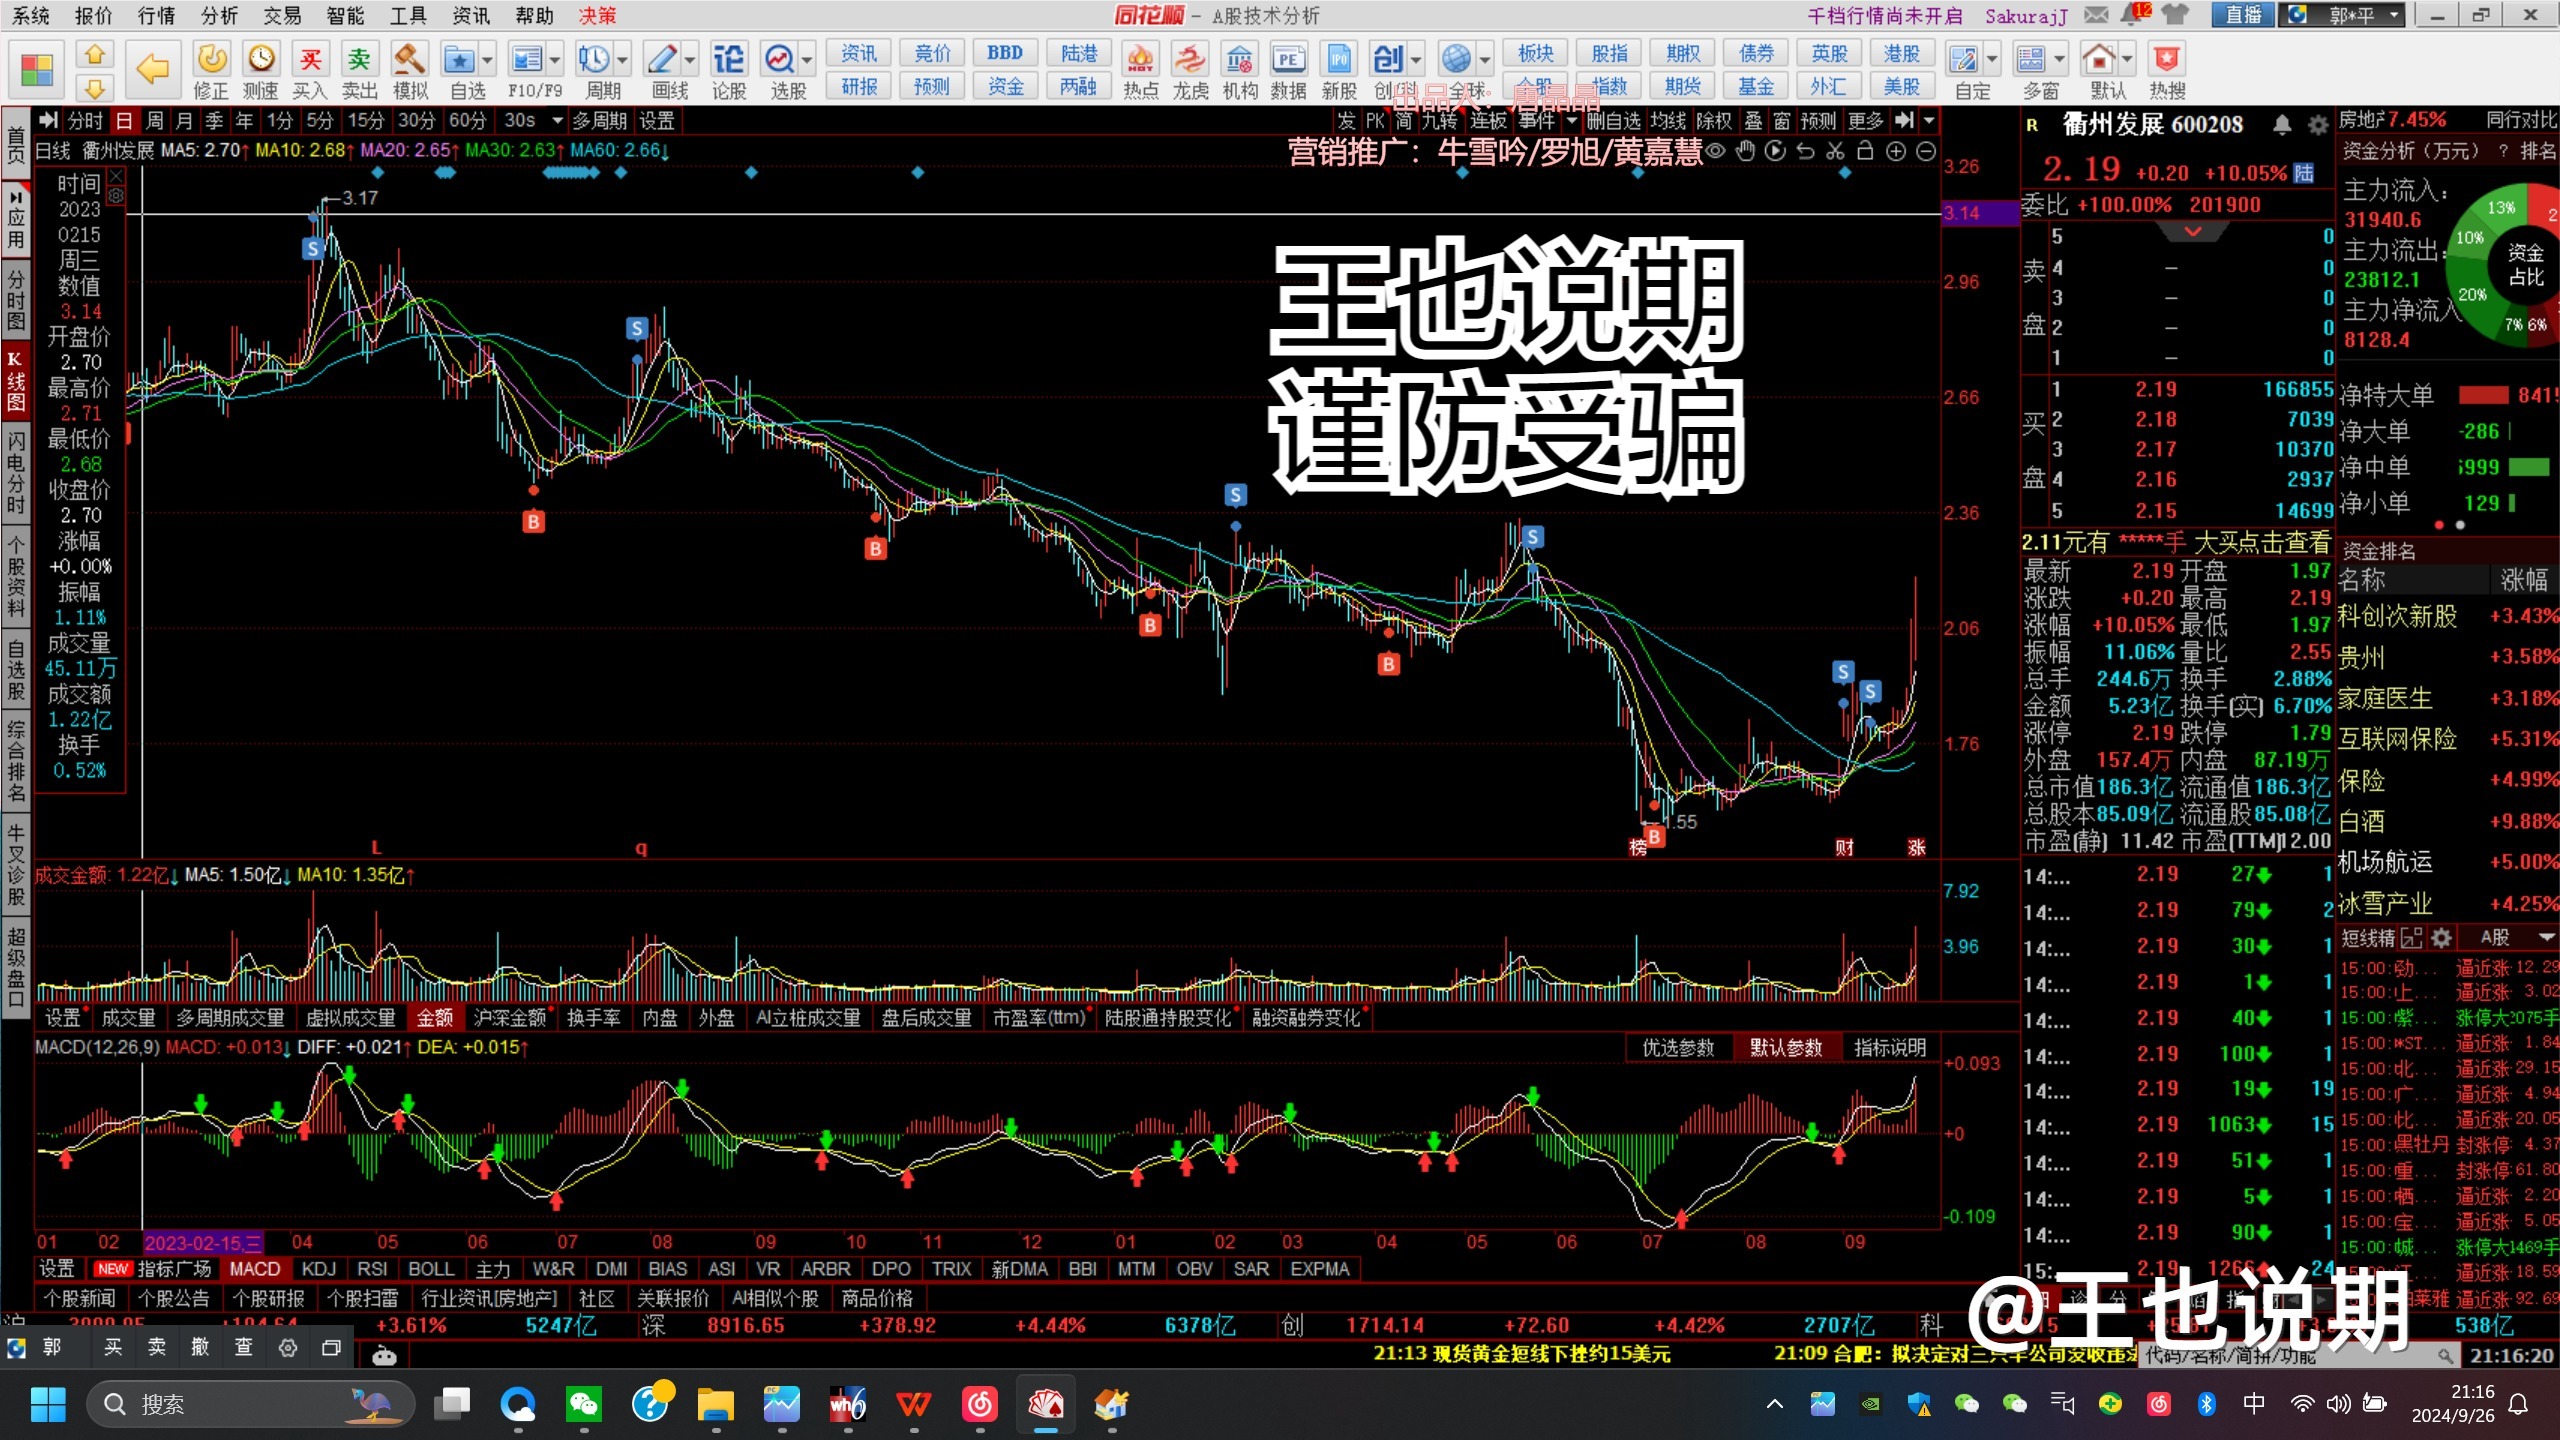Toggle the eye visibility icon on chart
The height and width of the screenshot is (1440, 2560).
pos(1715,151)
